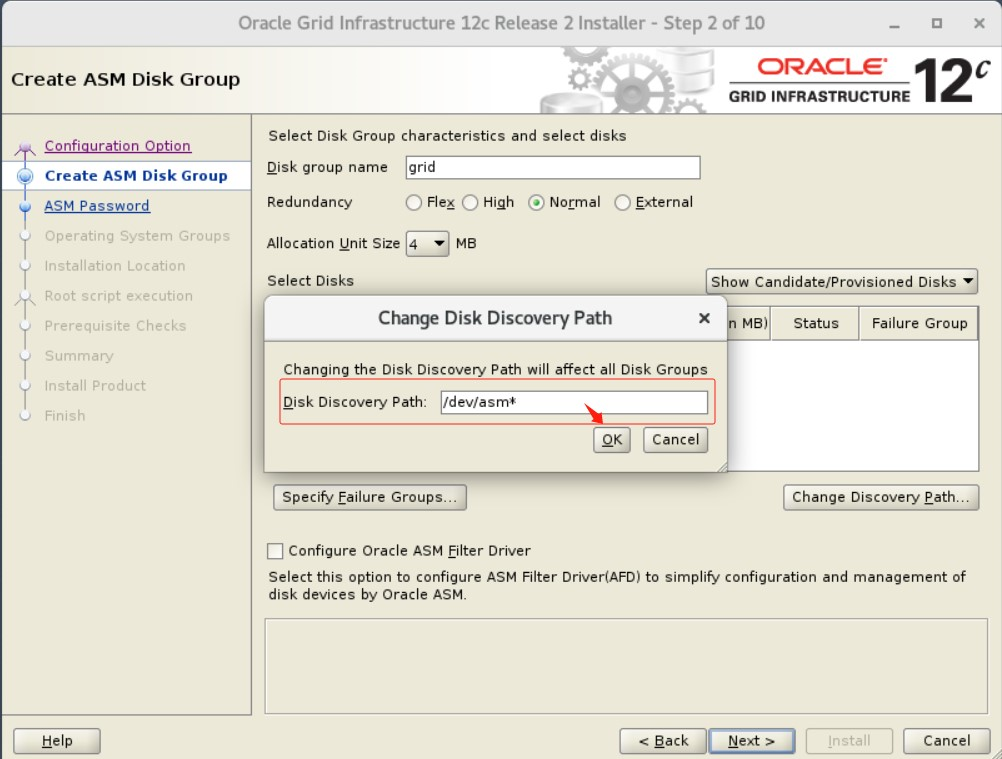Click OK in Change Disk Discovery Path dialog

(612, 440)
